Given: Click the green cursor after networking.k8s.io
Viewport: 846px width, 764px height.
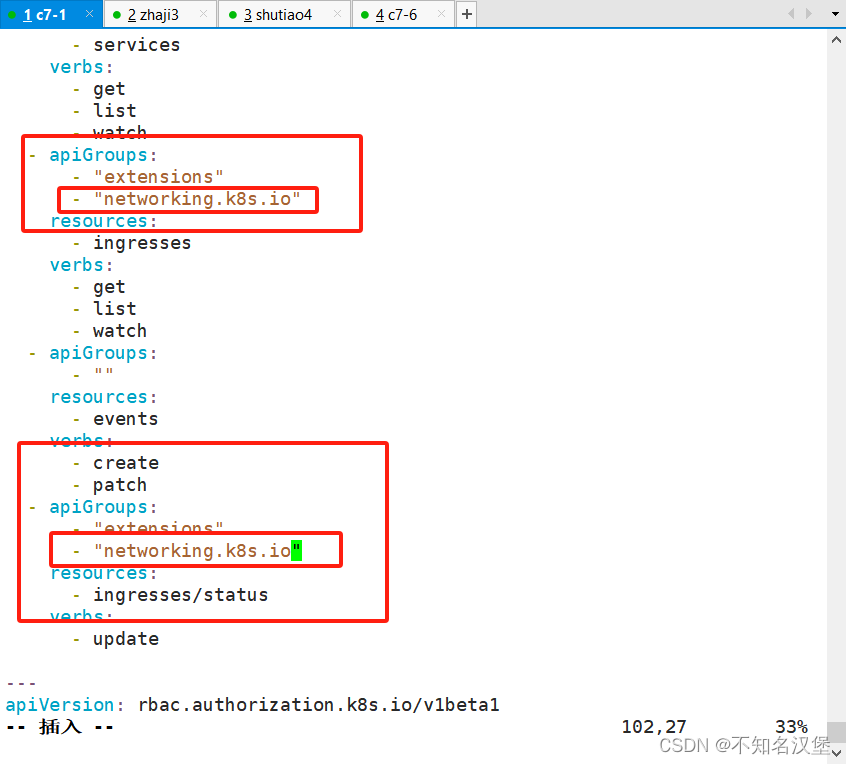Looking at the screenshot, I should (296, 551).
